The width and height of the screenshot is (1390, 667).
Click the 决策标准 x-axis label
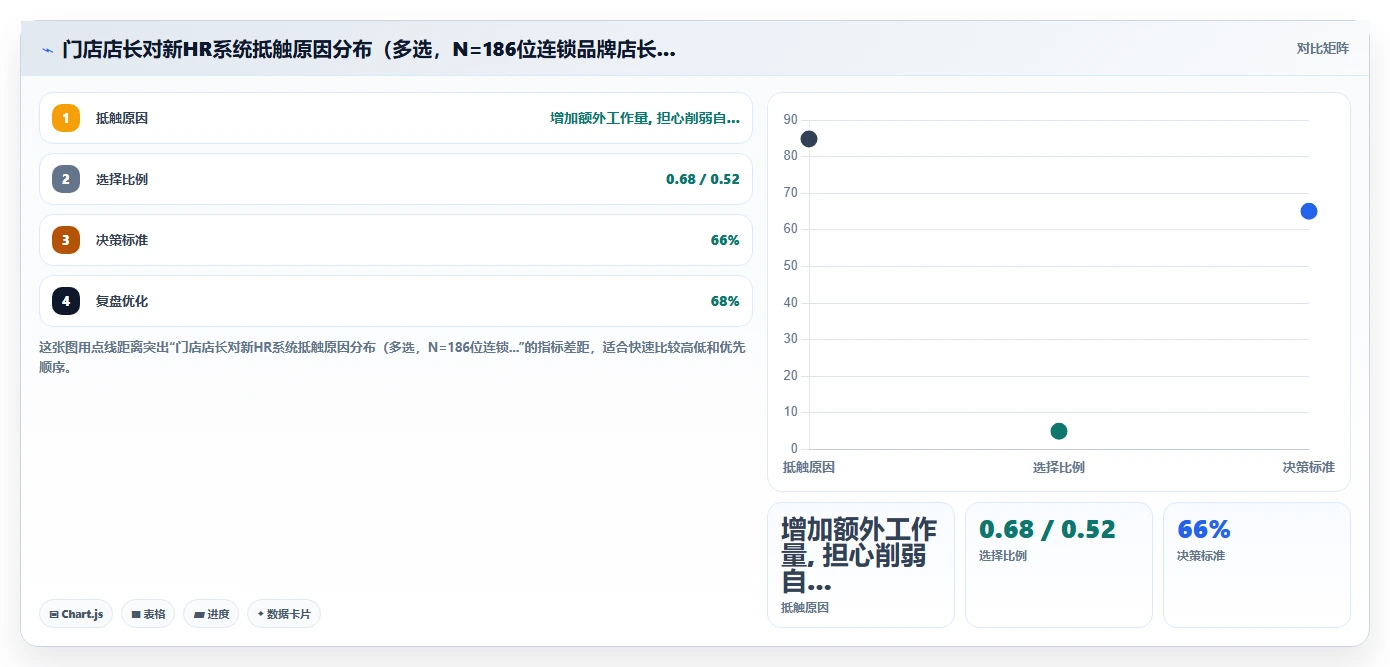tap(1309, 467)
